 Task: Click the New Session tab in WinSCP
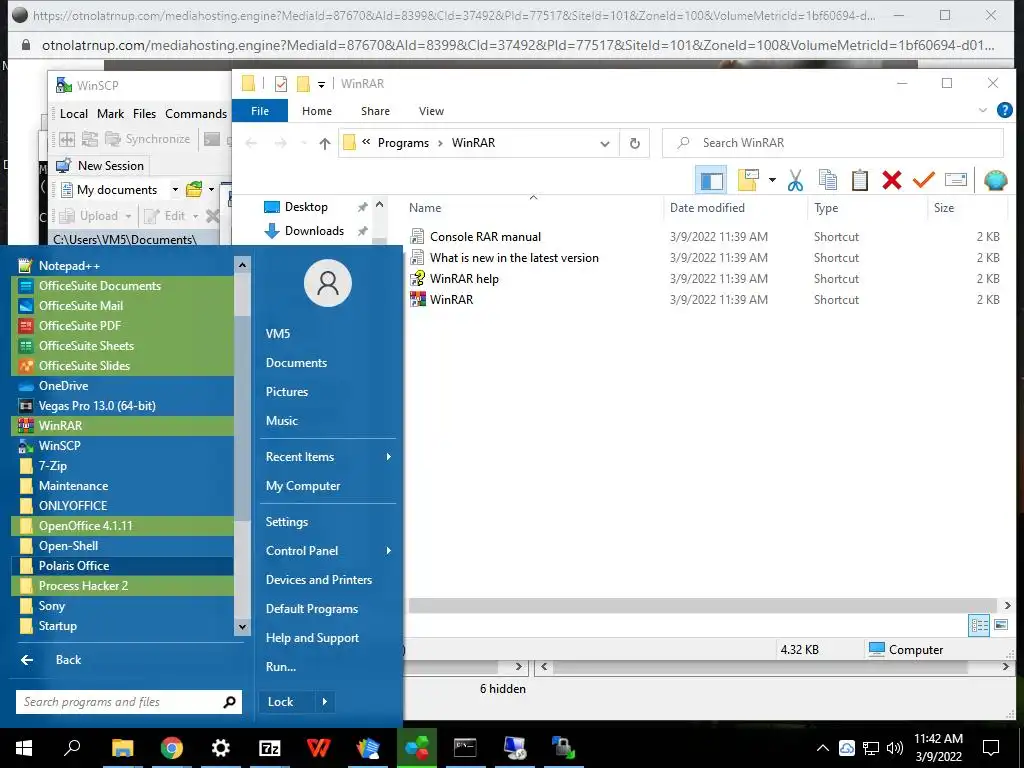tap(101, 166)
